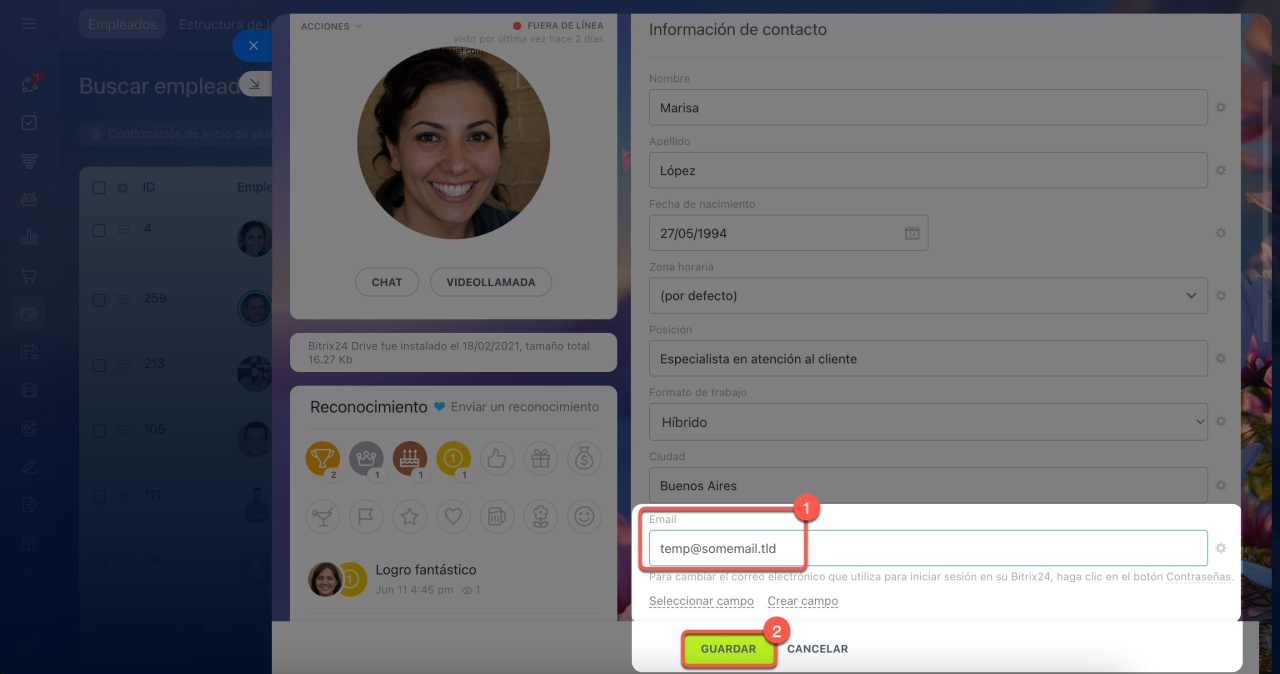Open the avatar of employee ID 4
Image resolution: width=1280 pixels, height=674 pixels.
point(255,239)
